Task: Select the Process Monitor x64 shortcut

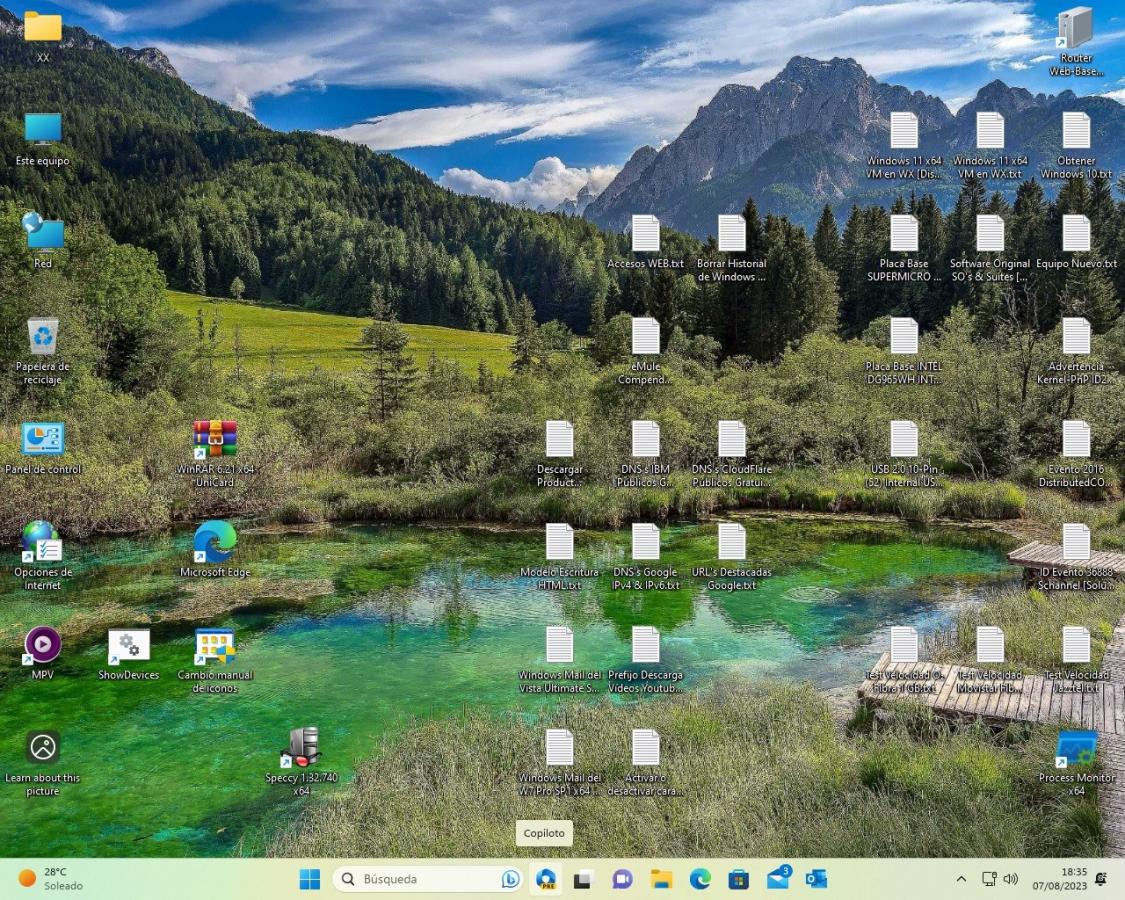Action: pyautogui.click(x=1076, y=748)
